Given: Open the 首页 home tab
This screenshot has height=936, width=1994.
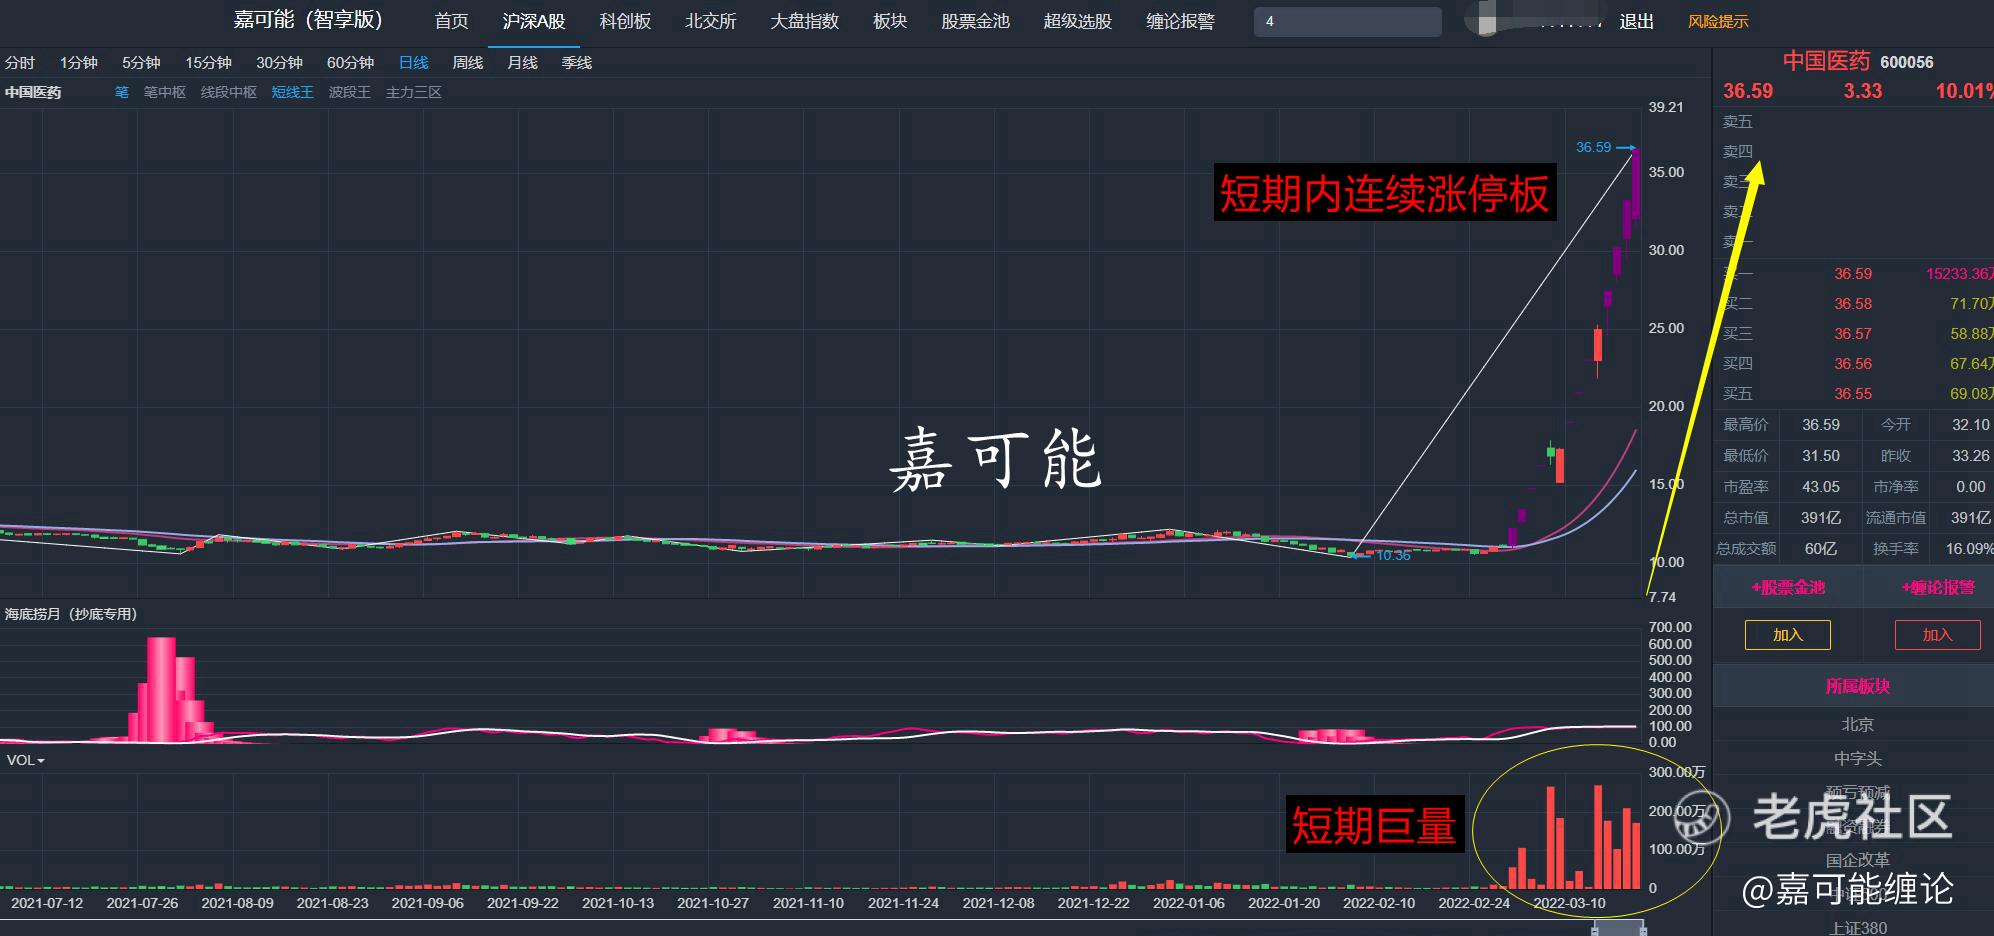Looking at the screenshot, I should click(x=451, y=21).
